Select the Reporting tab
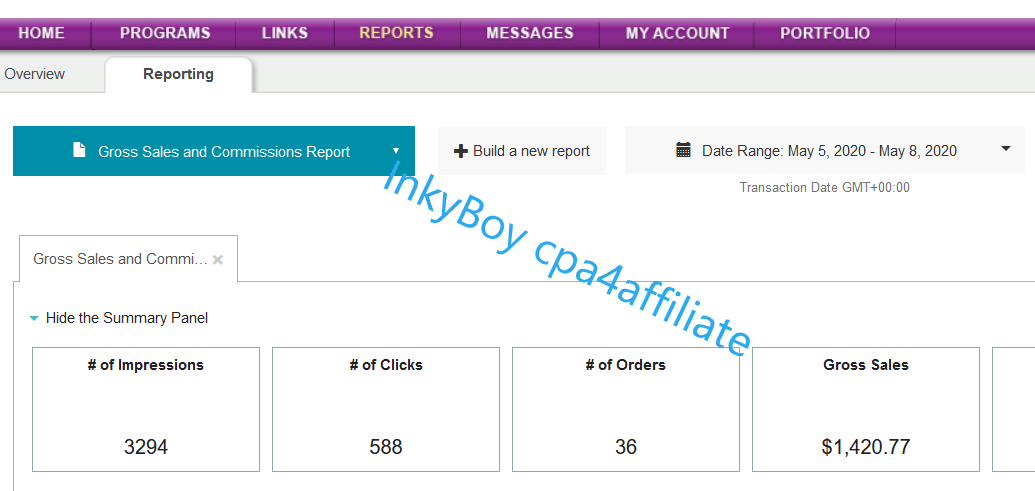This screenshot has width=1035, height=491. coord(178,74)
